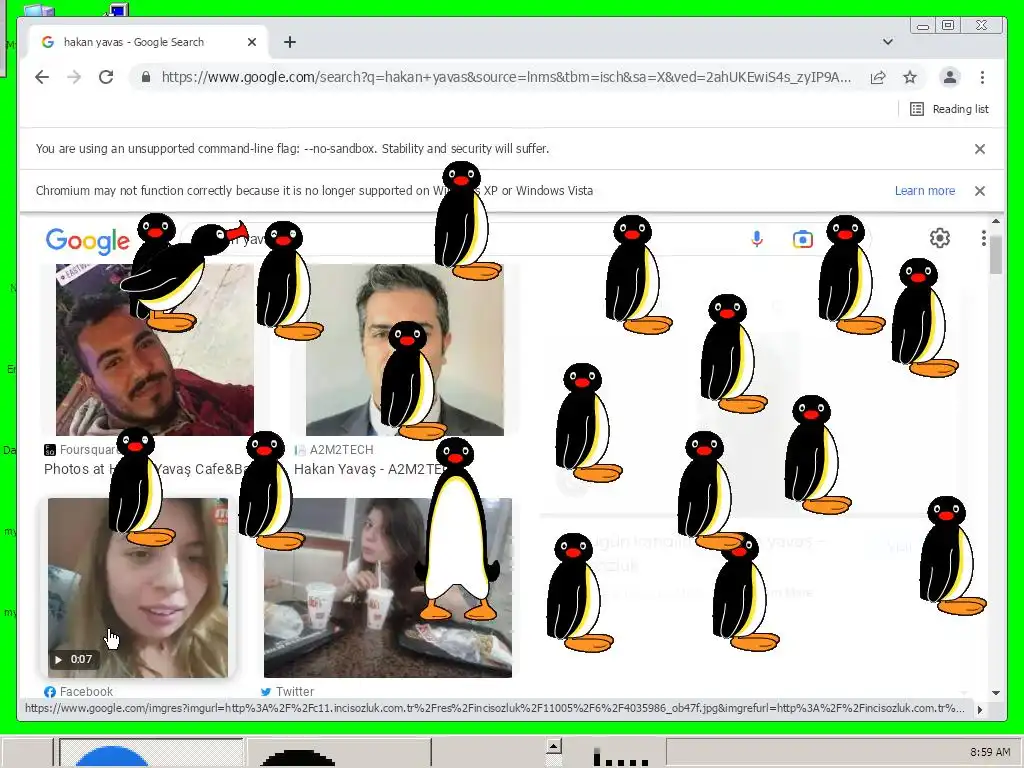Open the Foursquare man selfie thumbnail
Screen dimensions: 1024x768
point(155,349)
